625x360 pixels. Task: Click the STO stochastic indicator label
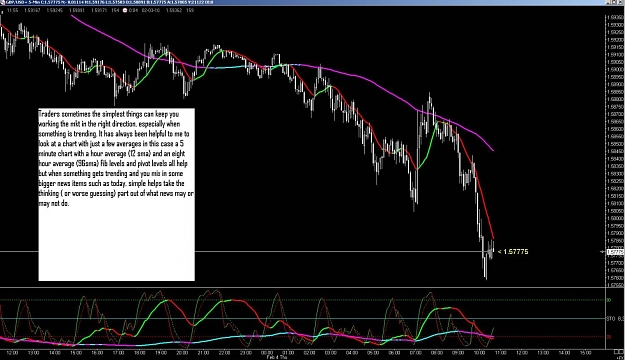click(x=611, y=319)
